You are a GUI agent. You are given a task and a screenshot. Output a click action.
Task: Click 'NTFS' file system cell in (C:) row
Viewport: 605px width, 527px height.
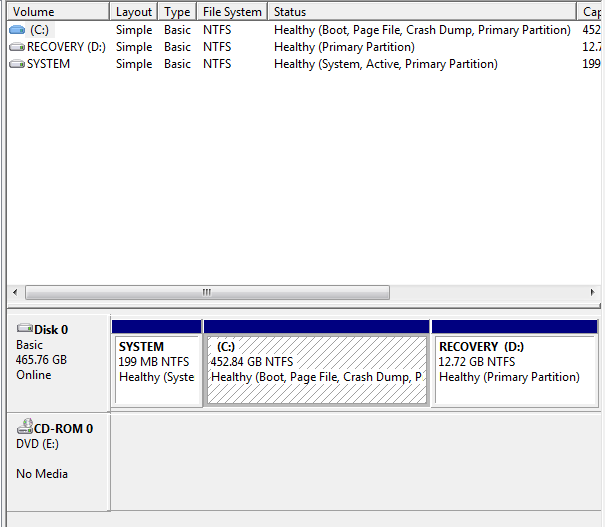click(x=217, y=30)
